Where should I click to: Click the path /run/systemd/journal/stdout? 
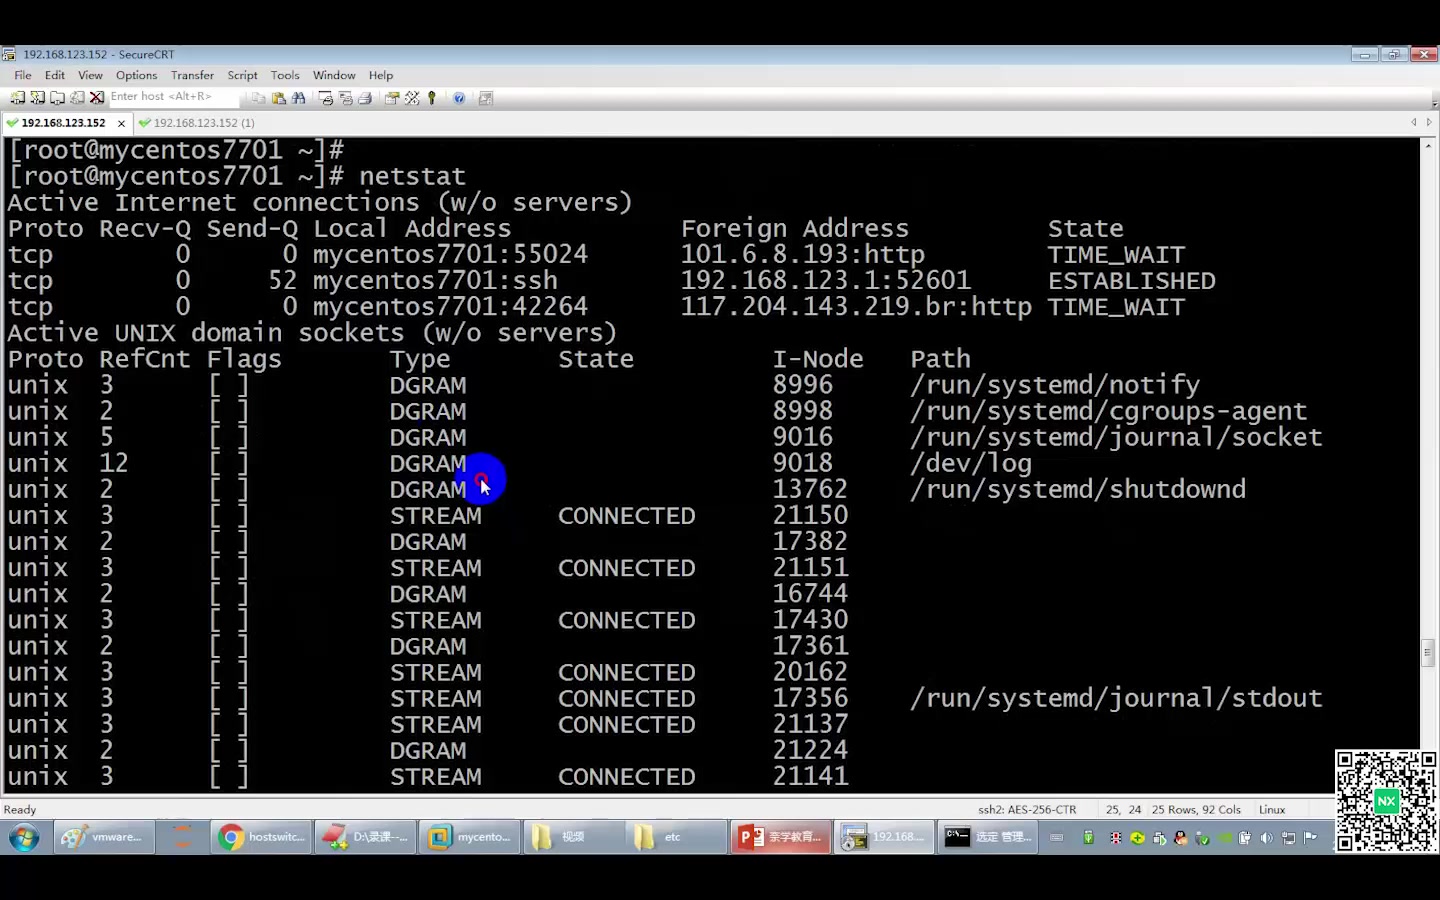(x=1116, y=699)
